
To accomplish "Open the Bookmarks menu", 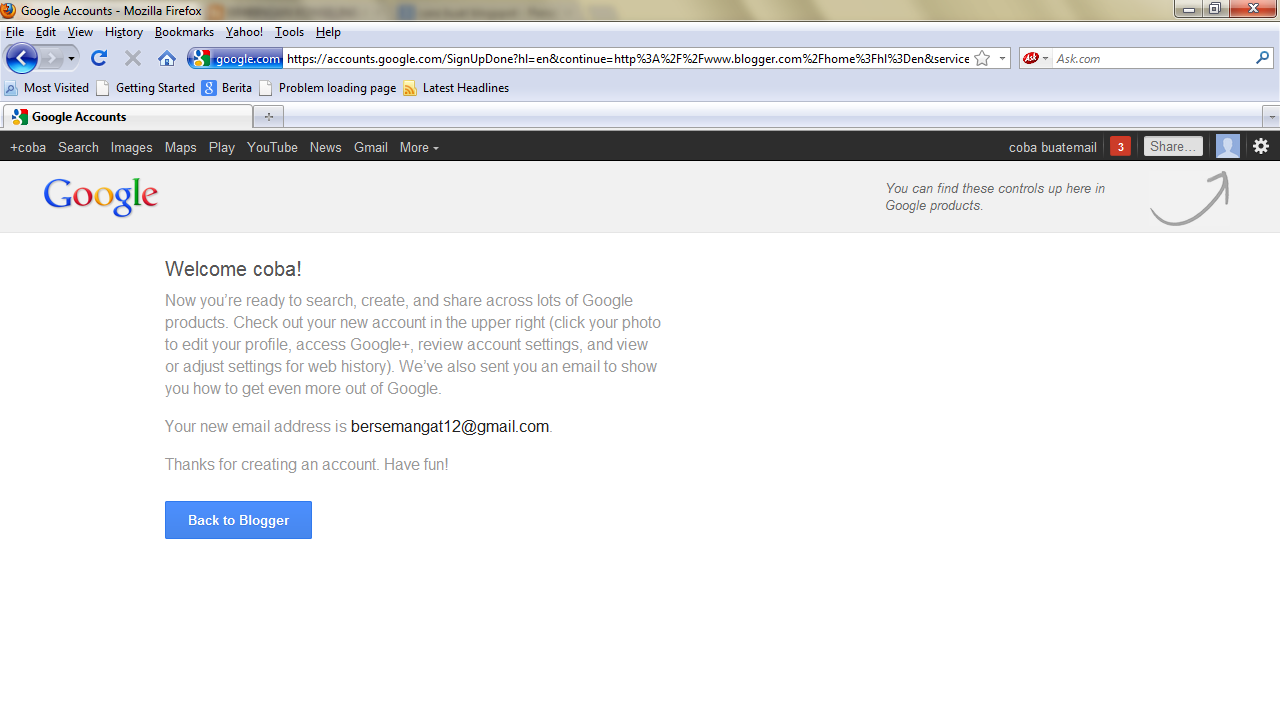I will [184, 32].
